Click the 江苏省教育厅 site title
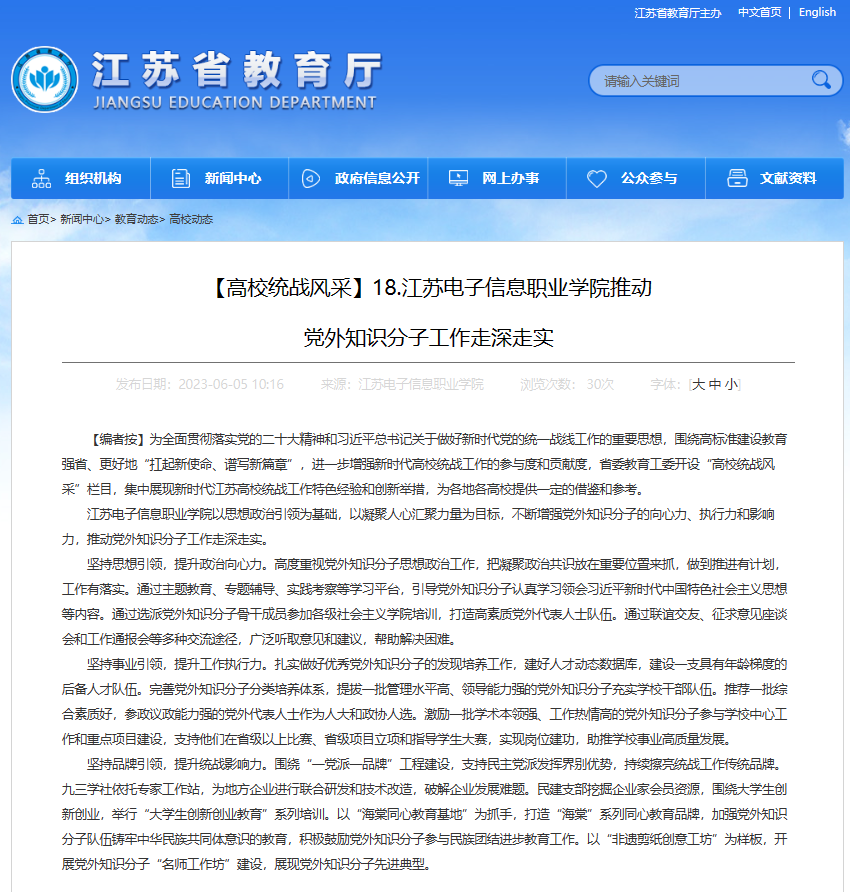 click(x=237, y=70)
